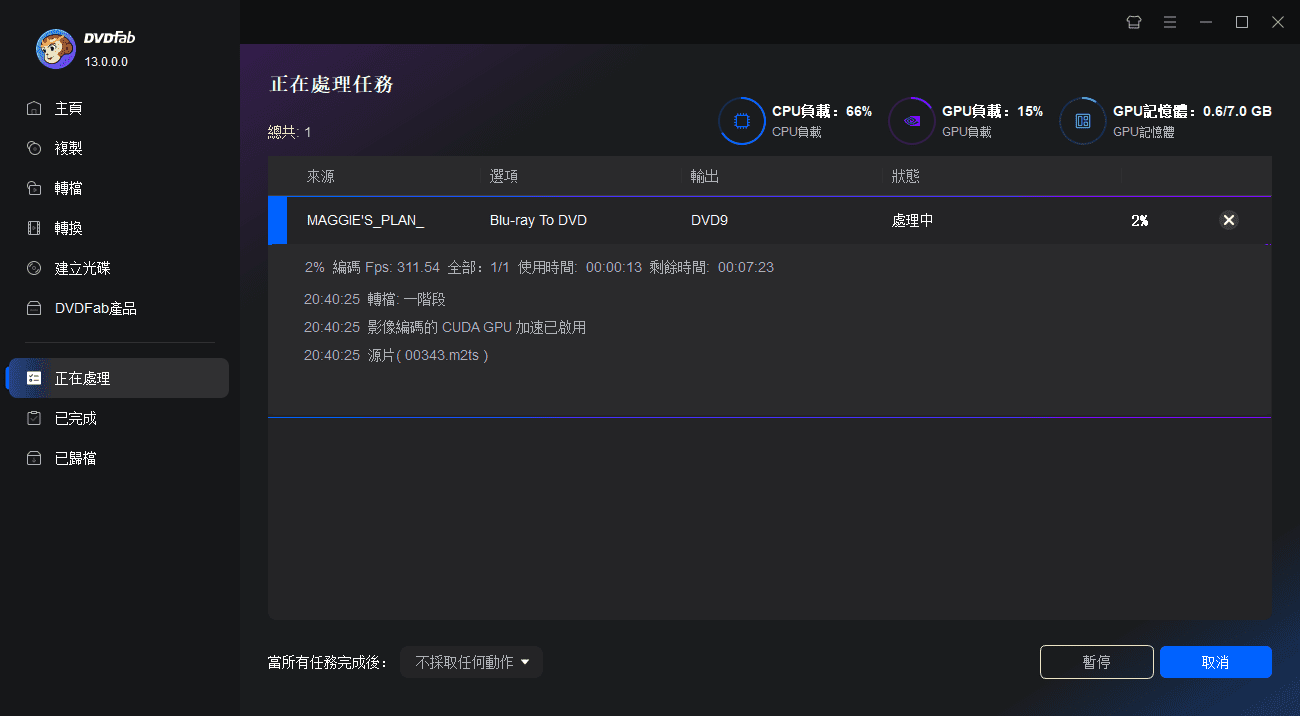Click the 編碼 Fps: 311.54 statistics line
1300x716 pixels.
[539, 267]
